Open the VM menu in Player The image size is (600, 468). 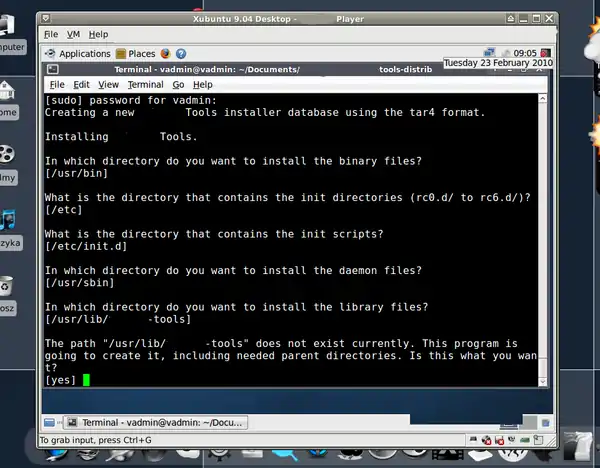pyautogui.click(x=73, y=34)
